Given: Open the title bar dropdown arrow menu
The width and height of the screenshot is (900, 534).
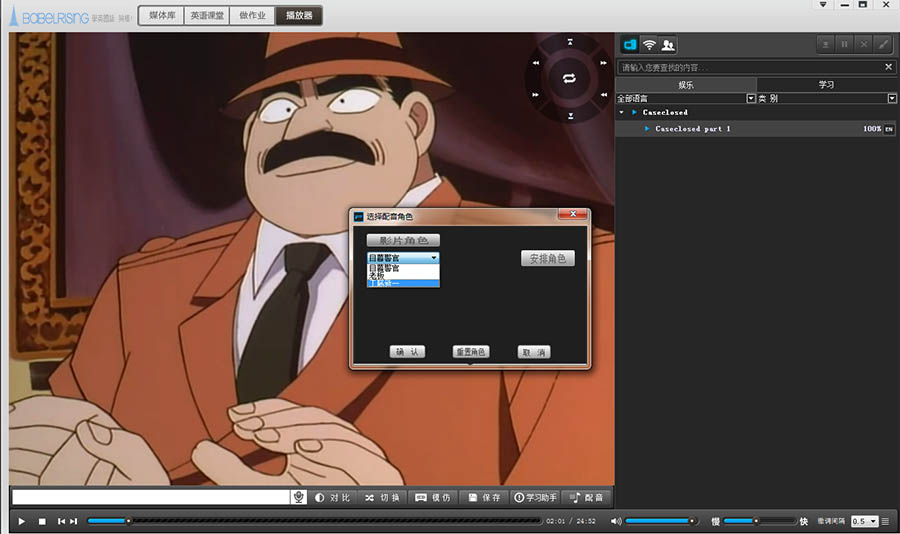Looking at the screenshot, I should (823, 5).
